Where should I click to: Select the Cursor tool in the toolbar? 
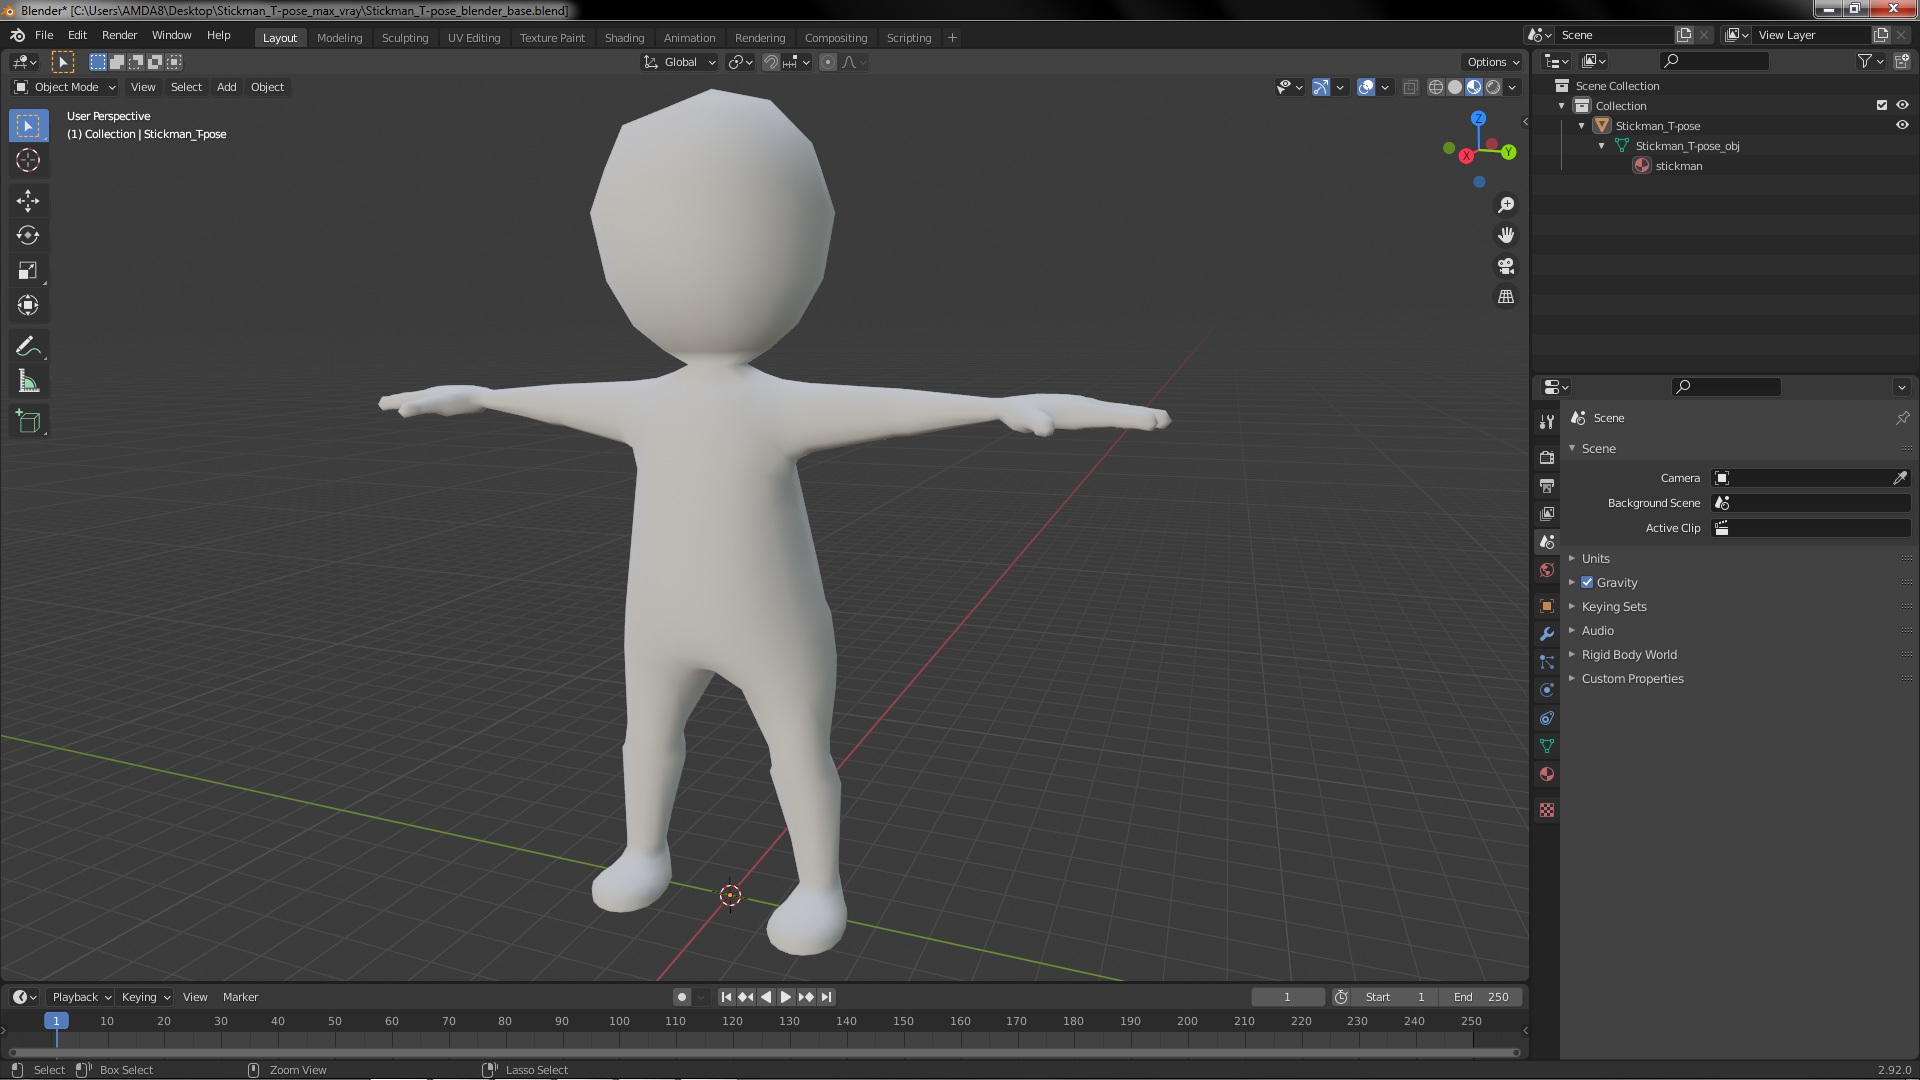[28, 160]
